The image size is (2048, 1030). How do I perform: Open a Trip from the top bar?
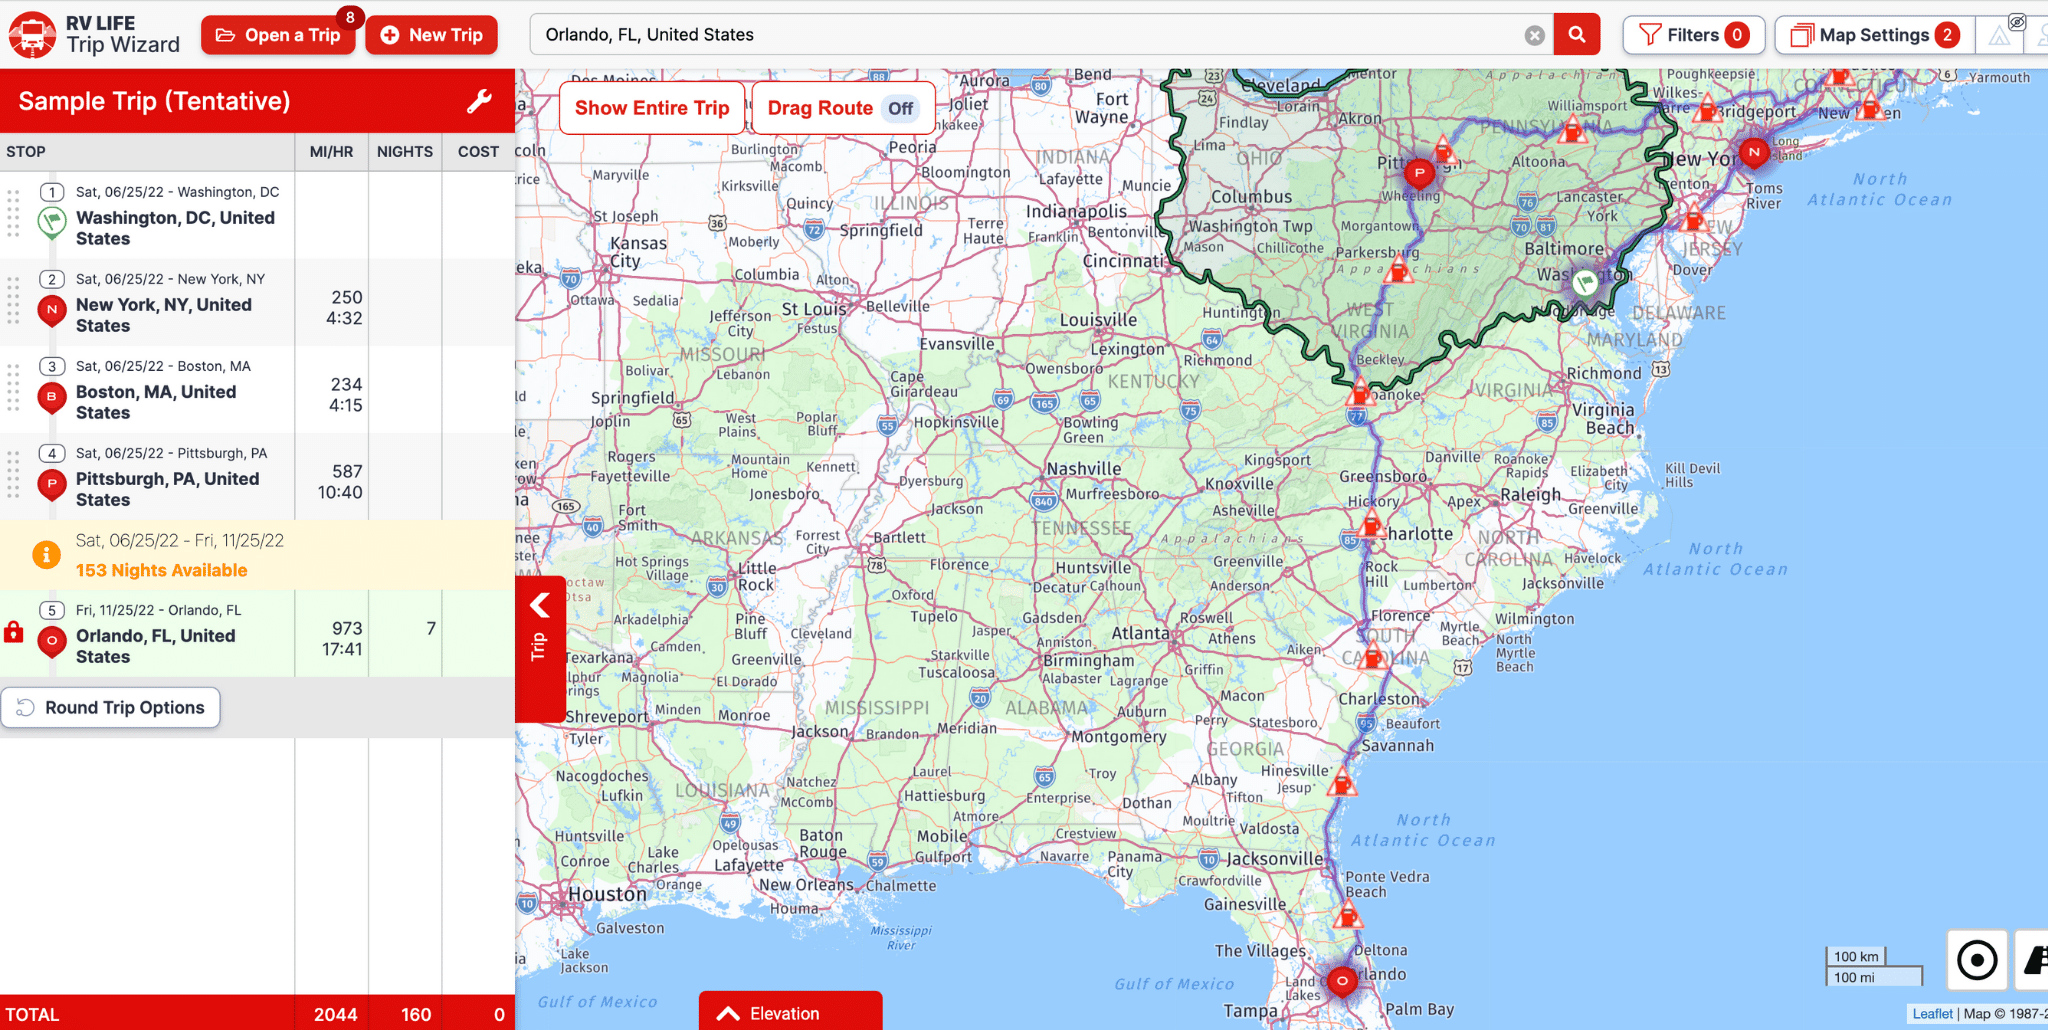278,35
